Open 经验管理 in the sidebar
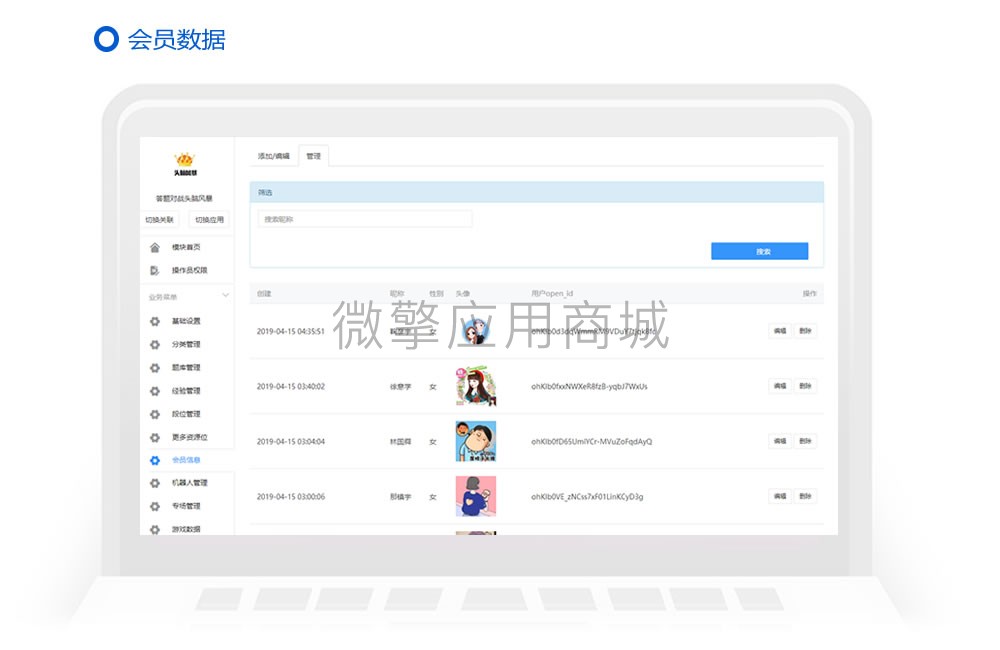The image size is (1000, 650). pos(155,391)
